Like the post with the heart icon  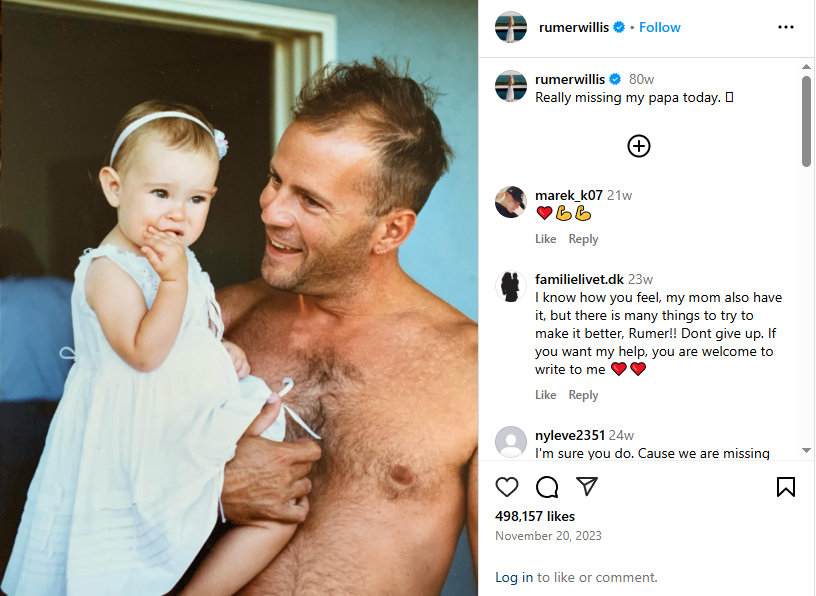(x=506, y=487)
